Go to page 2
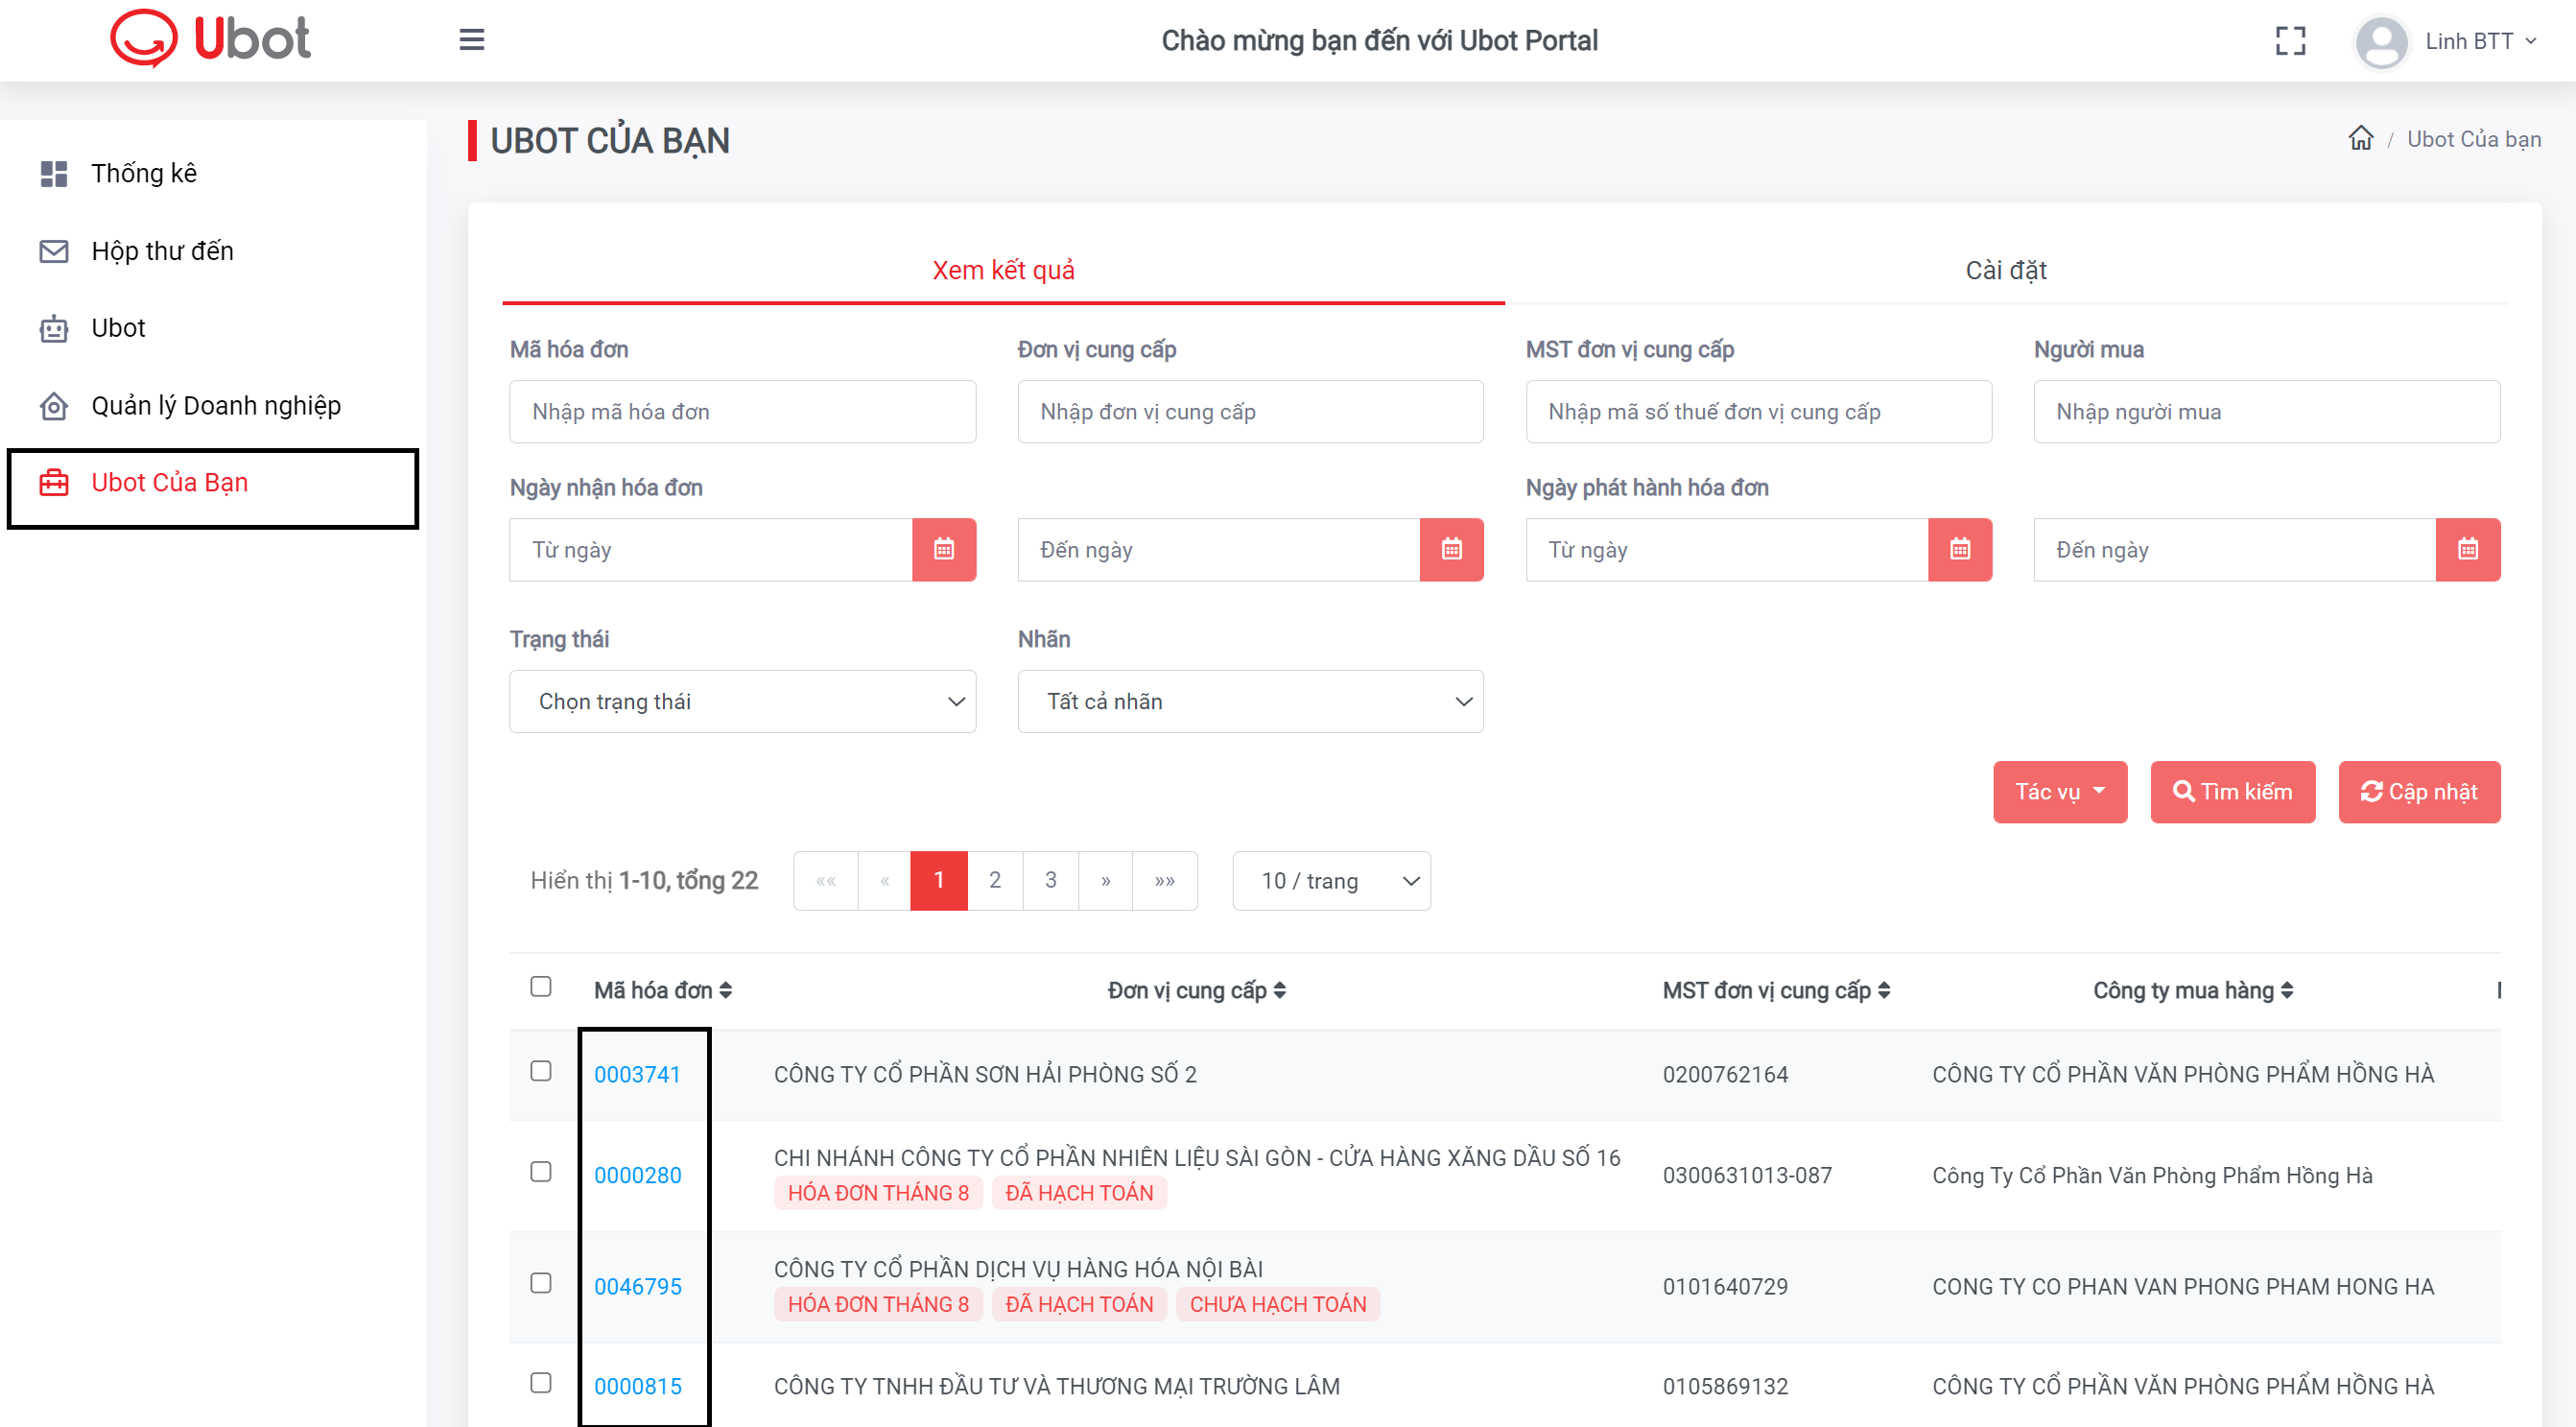 pyautogui.click(x=994, y=880)
